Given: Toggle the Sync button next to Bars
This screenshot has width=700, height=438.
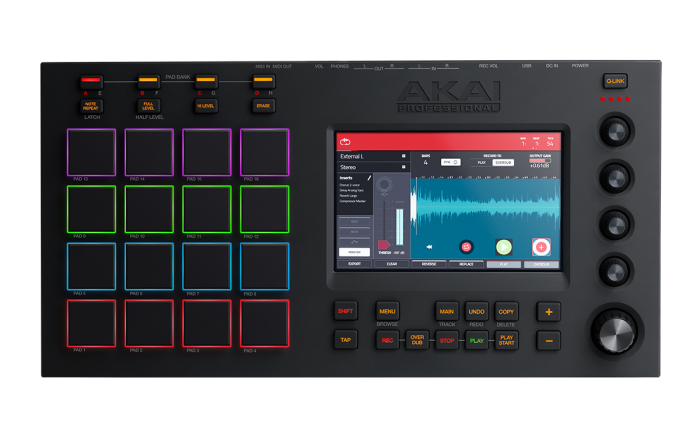Looking at the screenshot, I should coord(450,162).
